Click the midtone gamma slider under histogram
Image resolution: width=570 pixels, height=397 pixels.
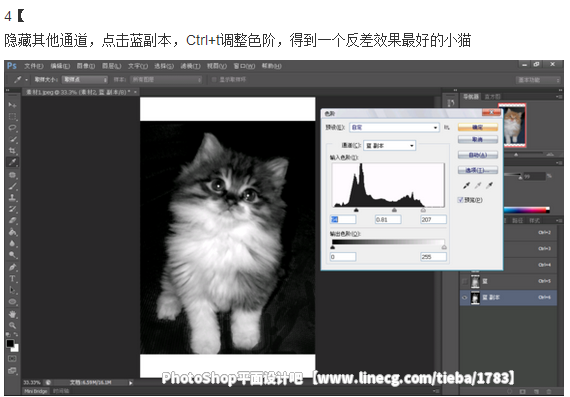coord(394,210)
